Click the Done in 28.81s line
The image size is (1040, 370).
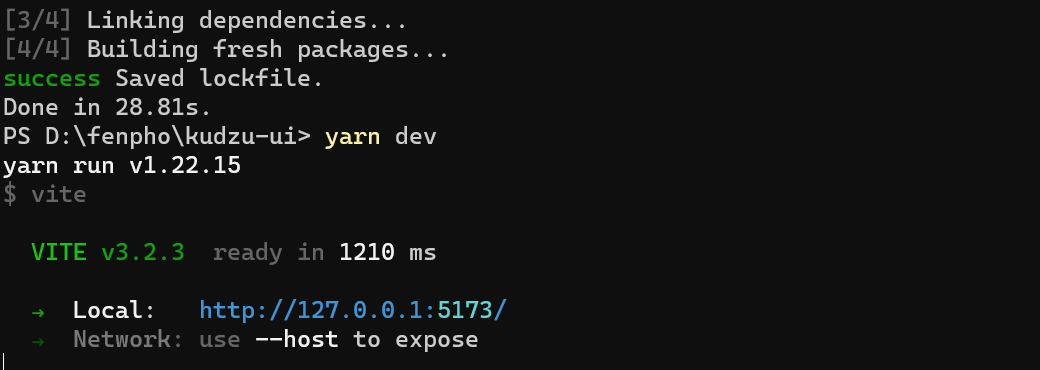tap(107, 107)
